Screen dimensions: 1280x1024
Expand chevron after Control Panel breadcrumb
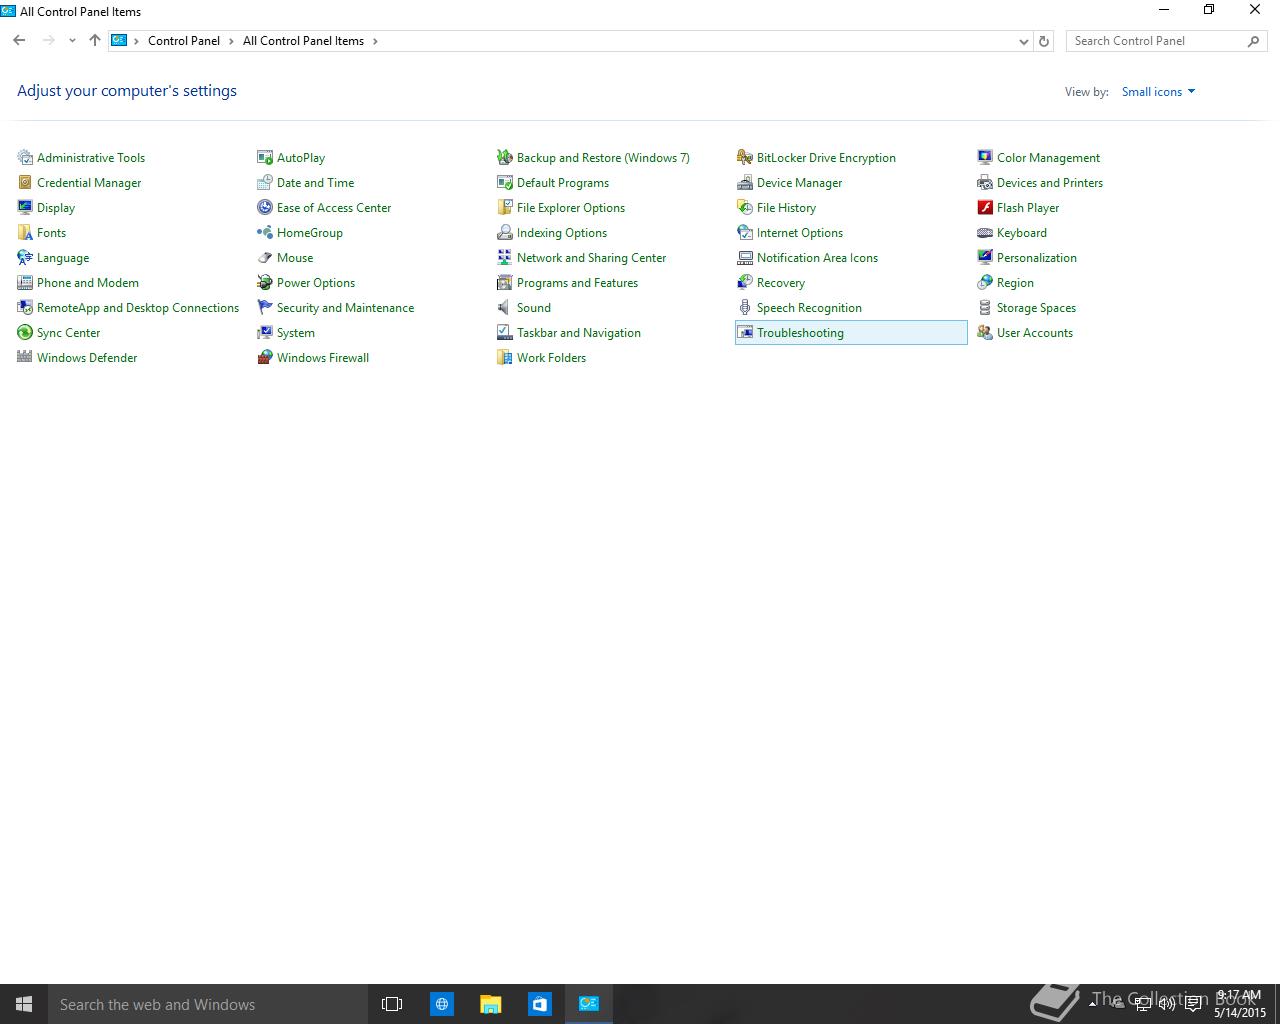click(x=231, y=41)
